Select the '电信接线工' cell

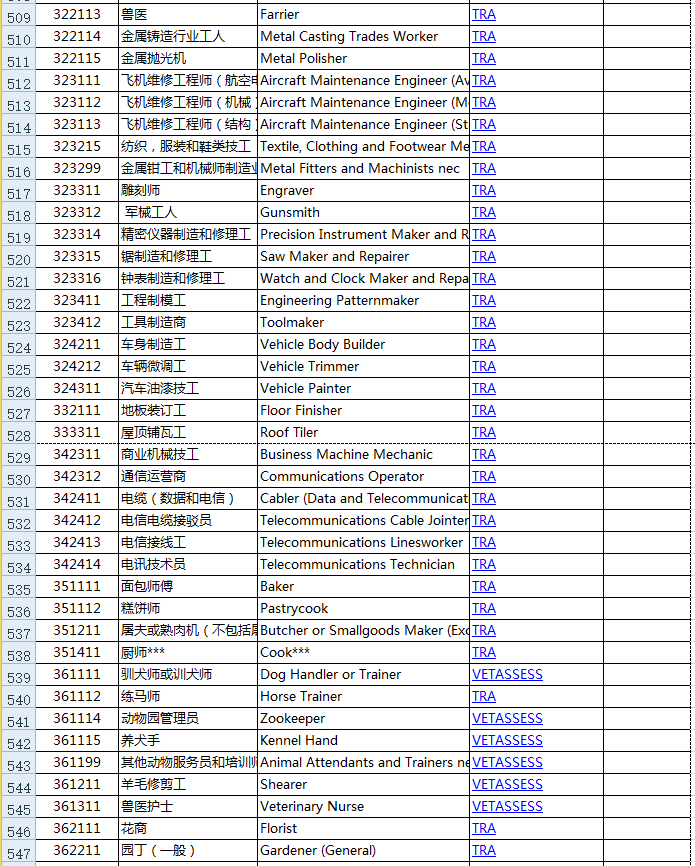coord(188,543)
